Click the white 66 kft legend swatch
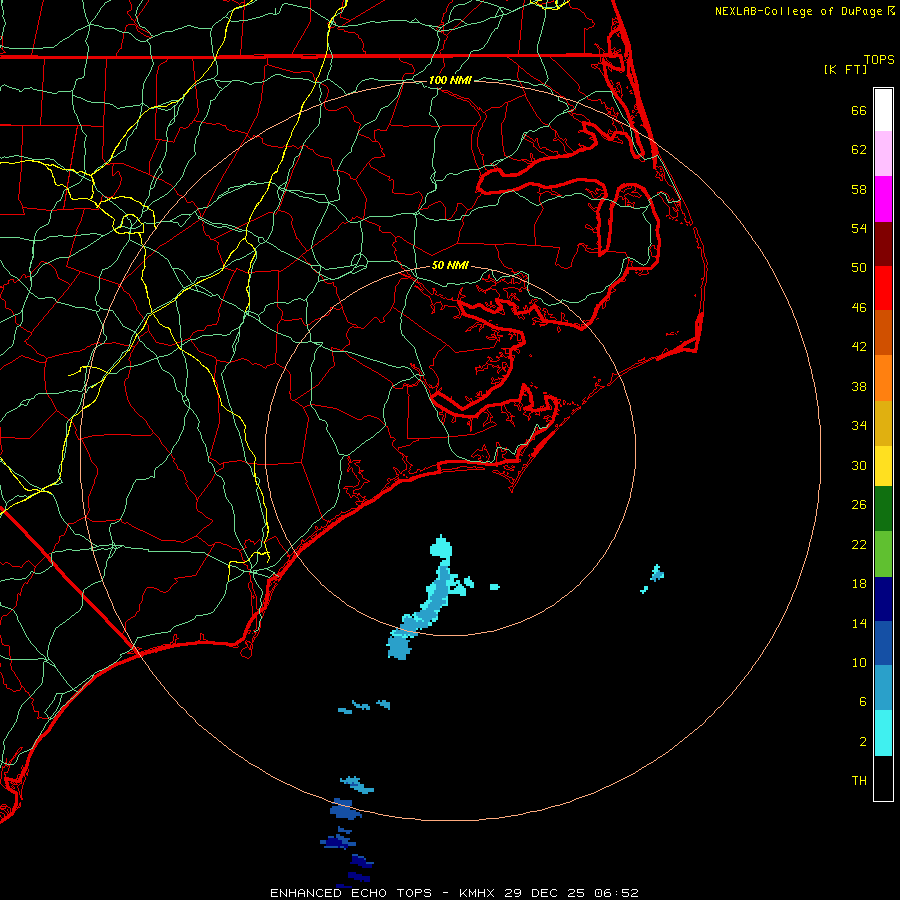900x900 pixels. click(883, 110)
